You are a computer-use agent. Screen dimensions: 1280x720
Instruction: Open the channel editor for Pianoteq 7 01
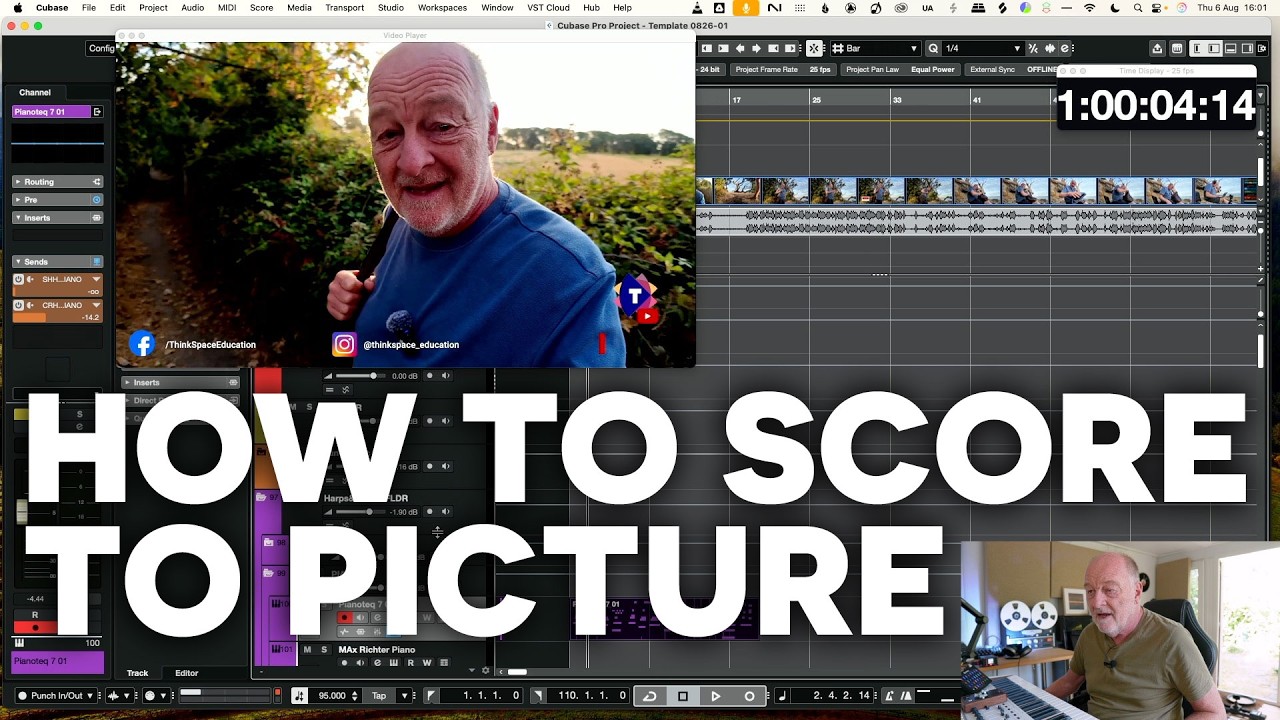[97, 112]
